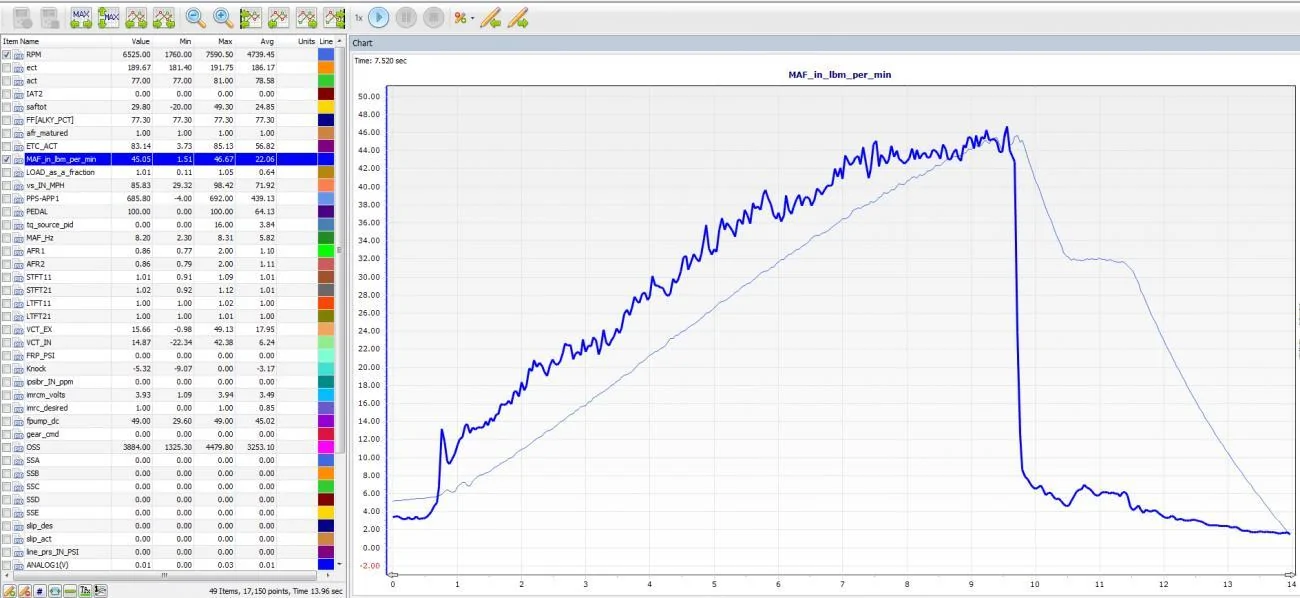Open the RPM line color swatch
The width and height of the screenshot is (1300, 598).
coord(326,54)
